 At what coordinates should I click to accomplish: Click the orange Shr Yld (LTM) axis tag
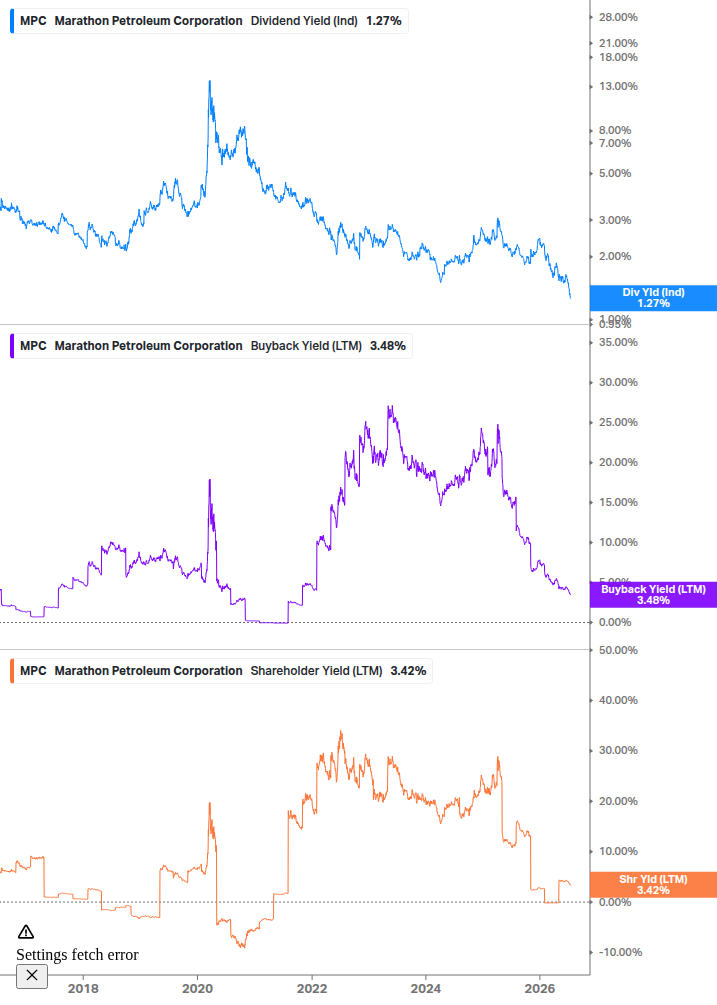point(653,885)
